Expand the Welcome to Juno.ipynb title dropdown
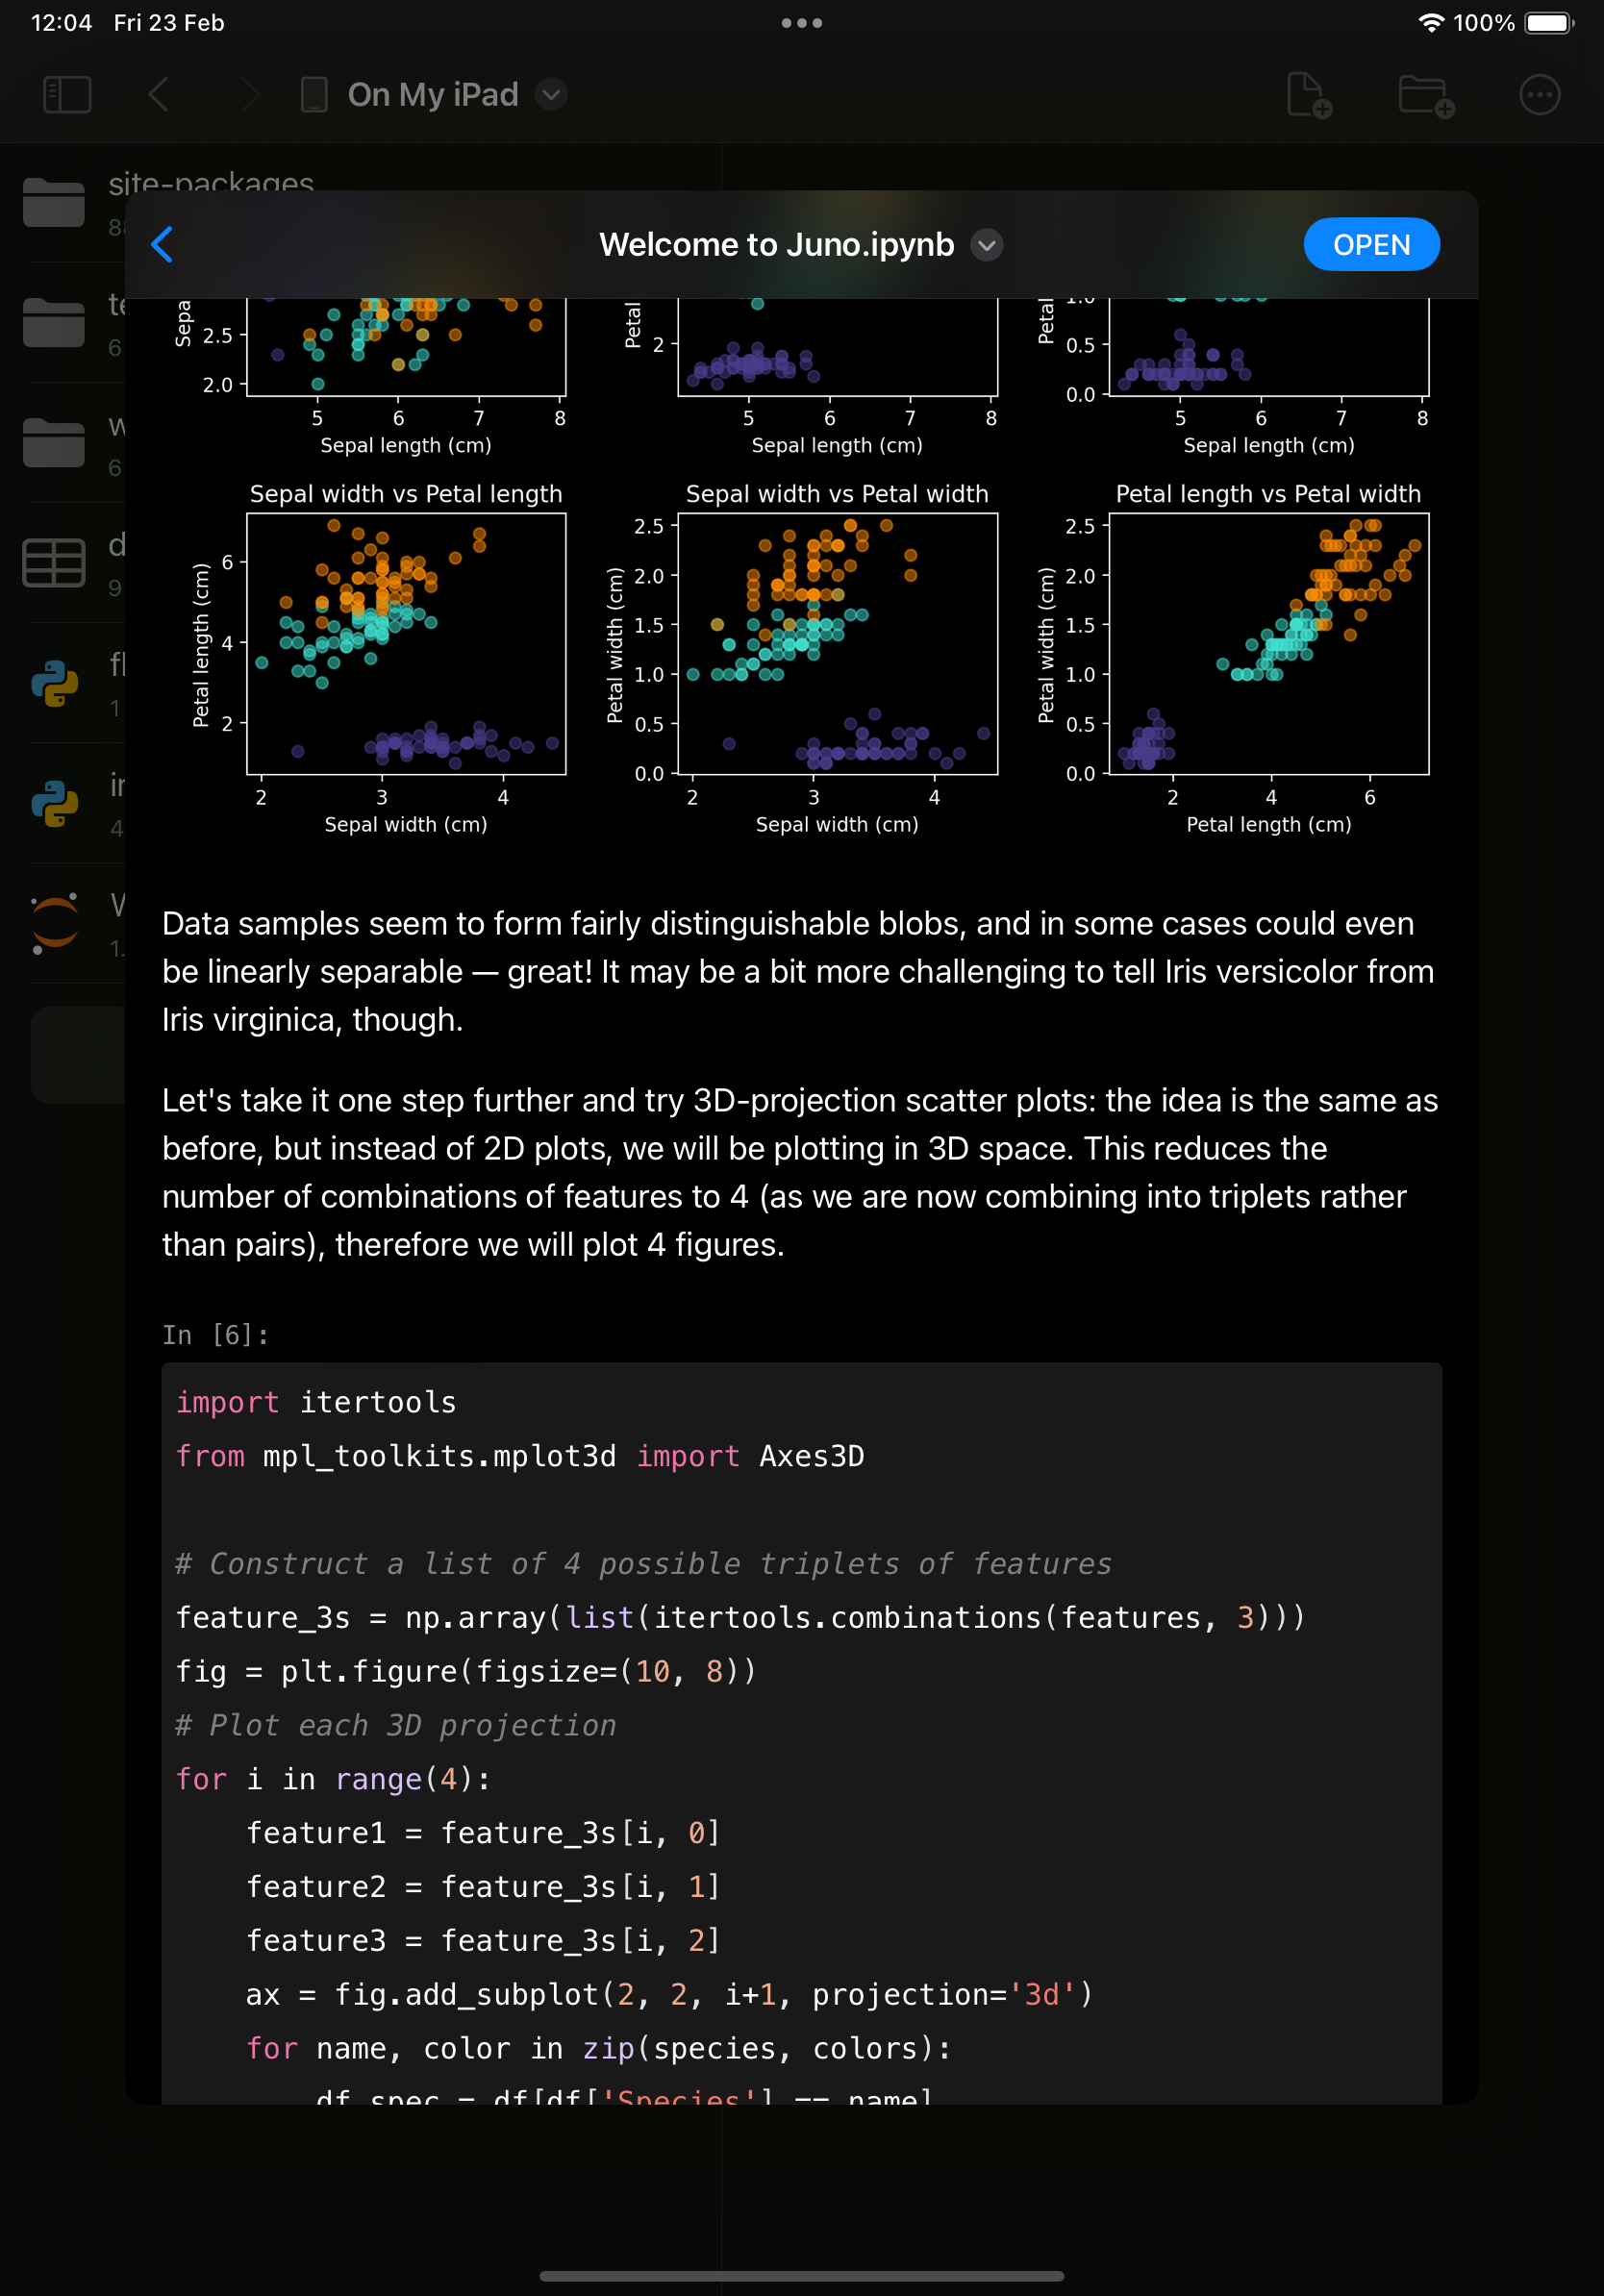1604x2296 pixels. click(986, 245)
